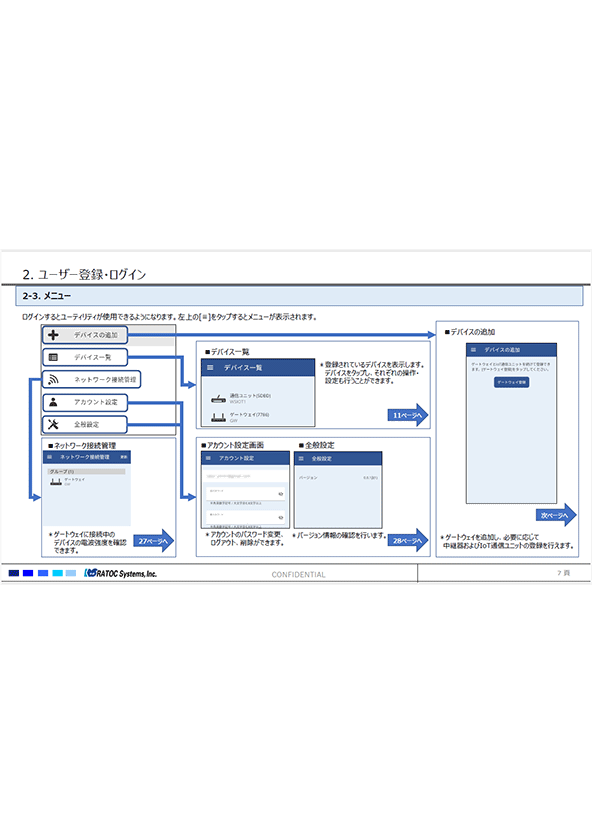Click the 次ページへ arrow
Viewport: 592px width, 835px height.
[556, 515]
